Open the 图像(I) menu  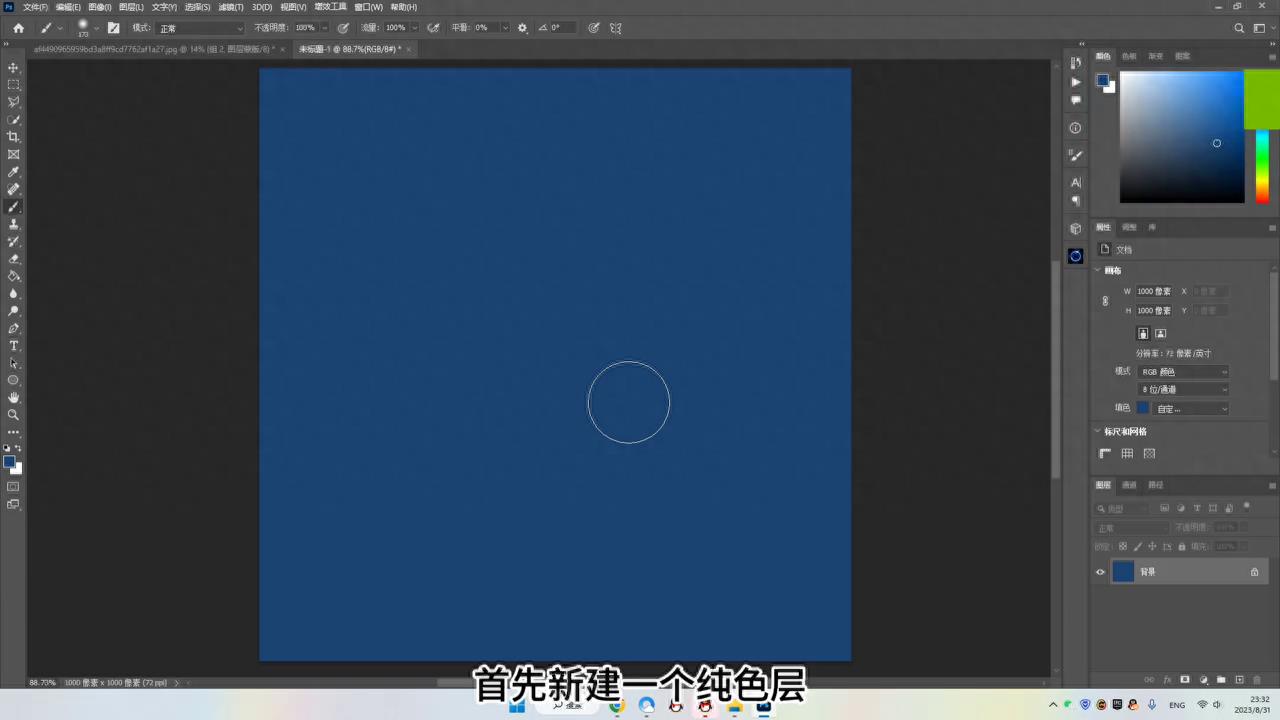click(x=99, y=7)
